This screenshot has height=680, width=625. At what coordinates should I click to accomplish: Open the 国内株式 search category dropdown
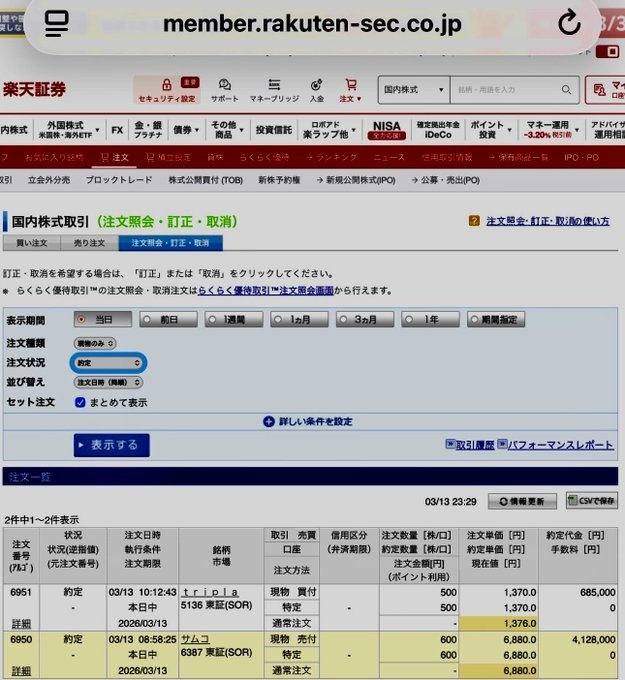click(414, 90)
